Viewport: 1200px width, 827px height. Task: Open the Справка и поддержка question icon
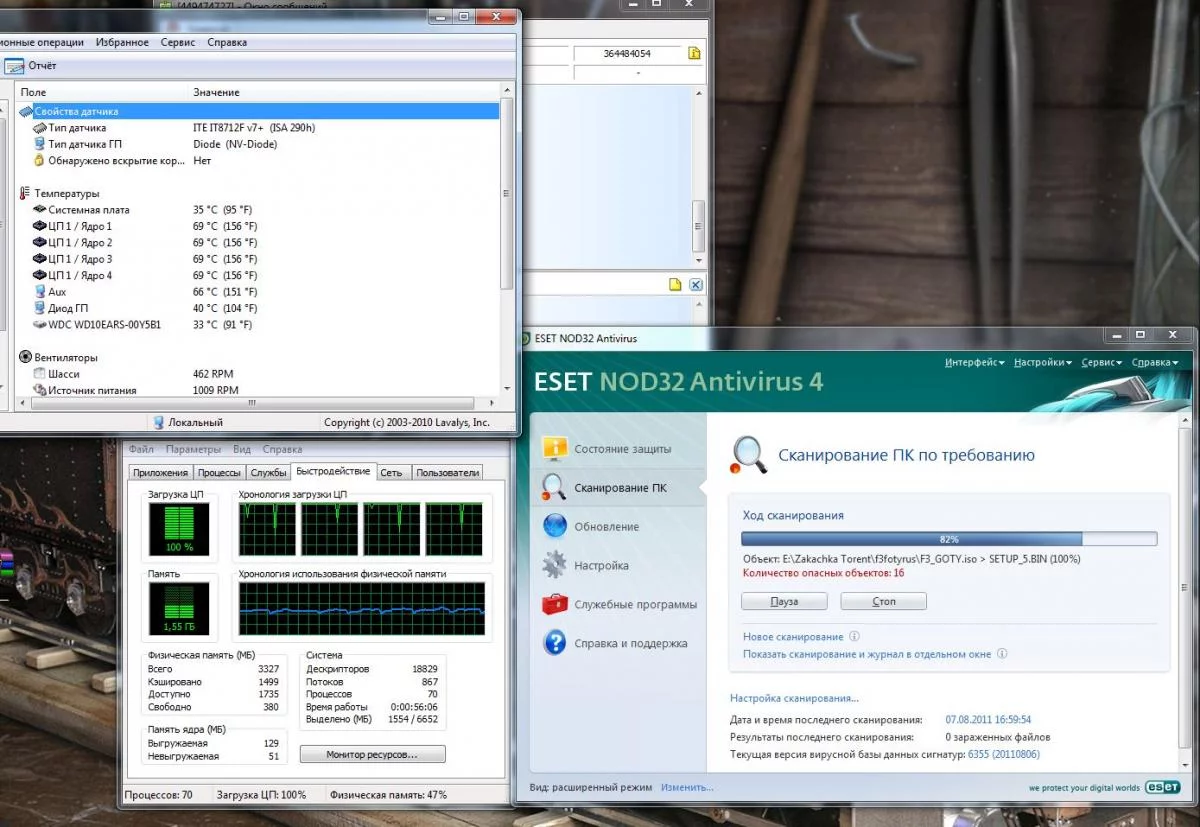554,643
